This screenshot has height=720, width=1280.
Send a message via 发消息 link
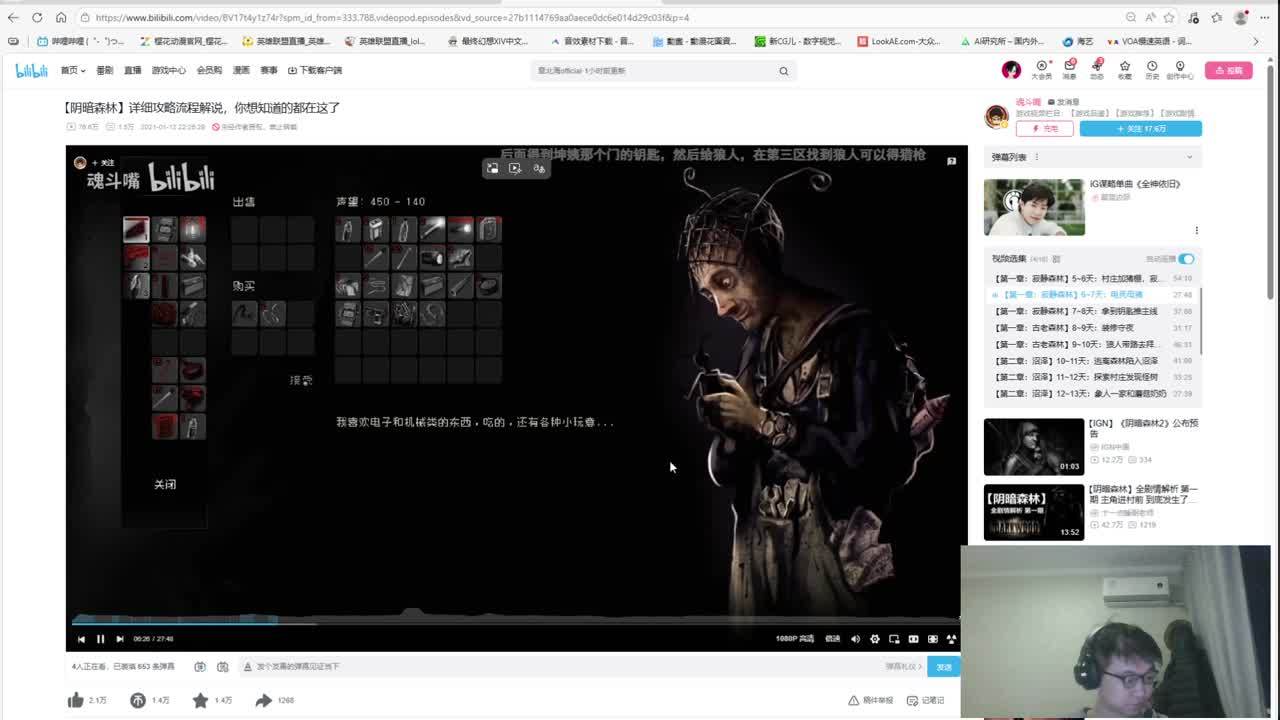1064,102
